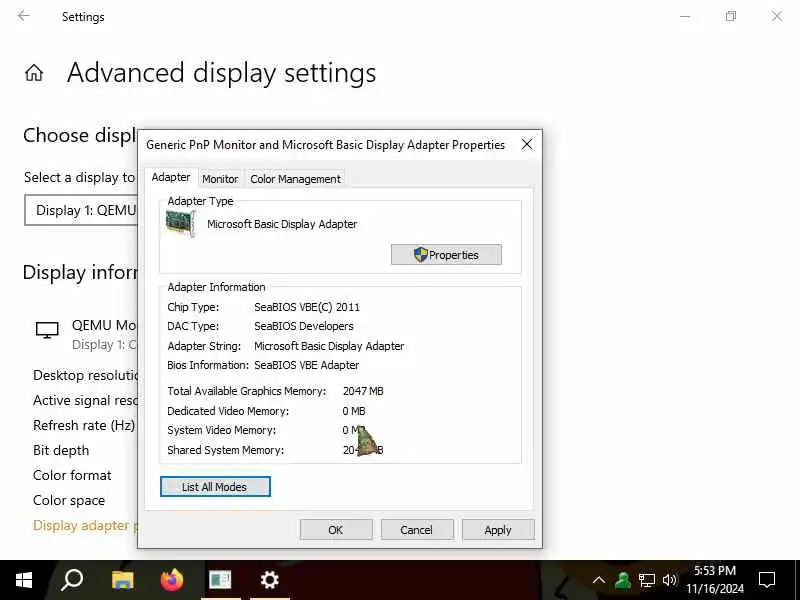Open the Color Management tab
This screenshot has height=600, width=800.
click(x=295, y=179)
